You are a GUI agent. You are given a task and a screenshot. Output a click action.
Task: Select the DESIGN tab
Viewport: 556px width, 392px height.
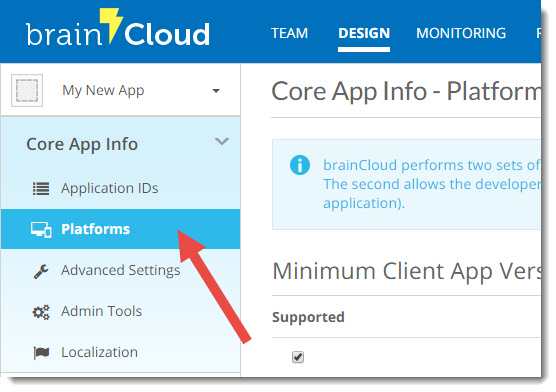[364, 33]
